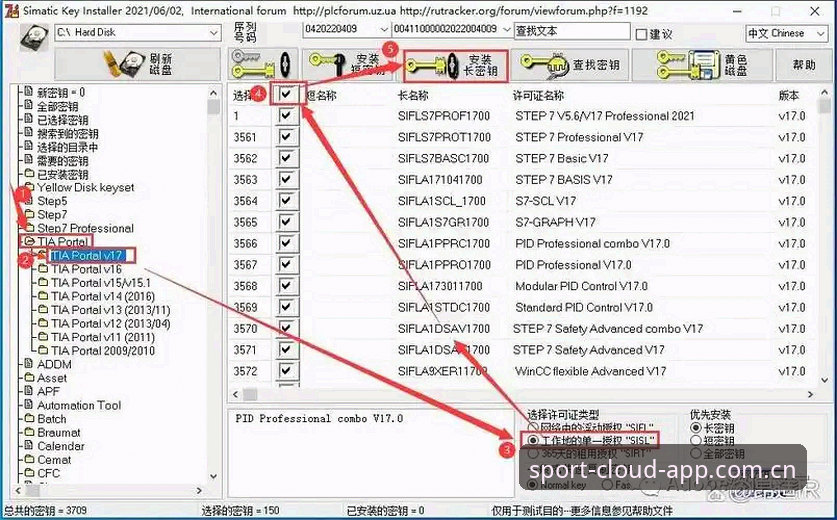This screenshot has height=520, width=837.
Task: Select TIA Portal v14 (2016) folder
Action: coord(103,296)
